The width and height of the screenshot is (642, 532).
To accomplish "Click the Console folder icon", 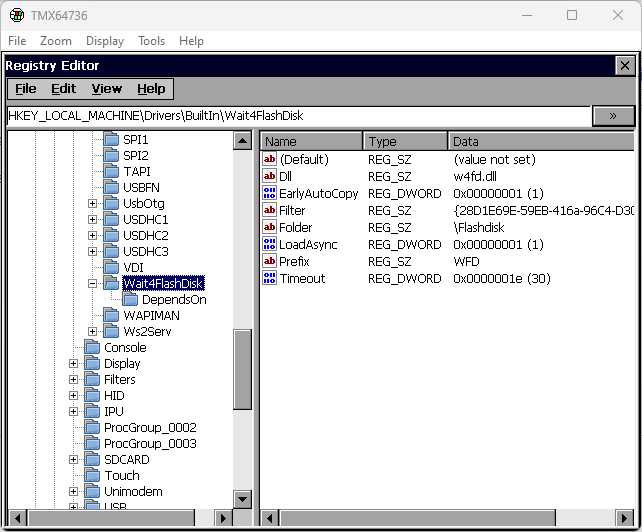I will 92,347.
